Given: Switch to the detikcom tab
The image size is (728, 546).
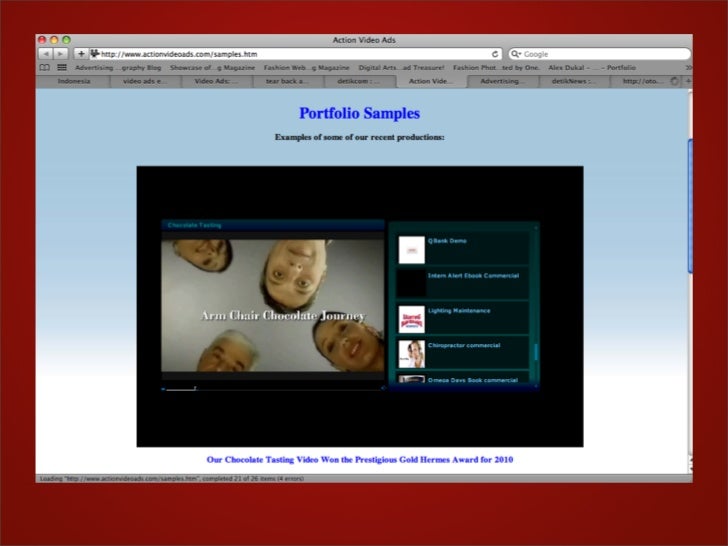Looking at the screenshot, I should point(360,81).
